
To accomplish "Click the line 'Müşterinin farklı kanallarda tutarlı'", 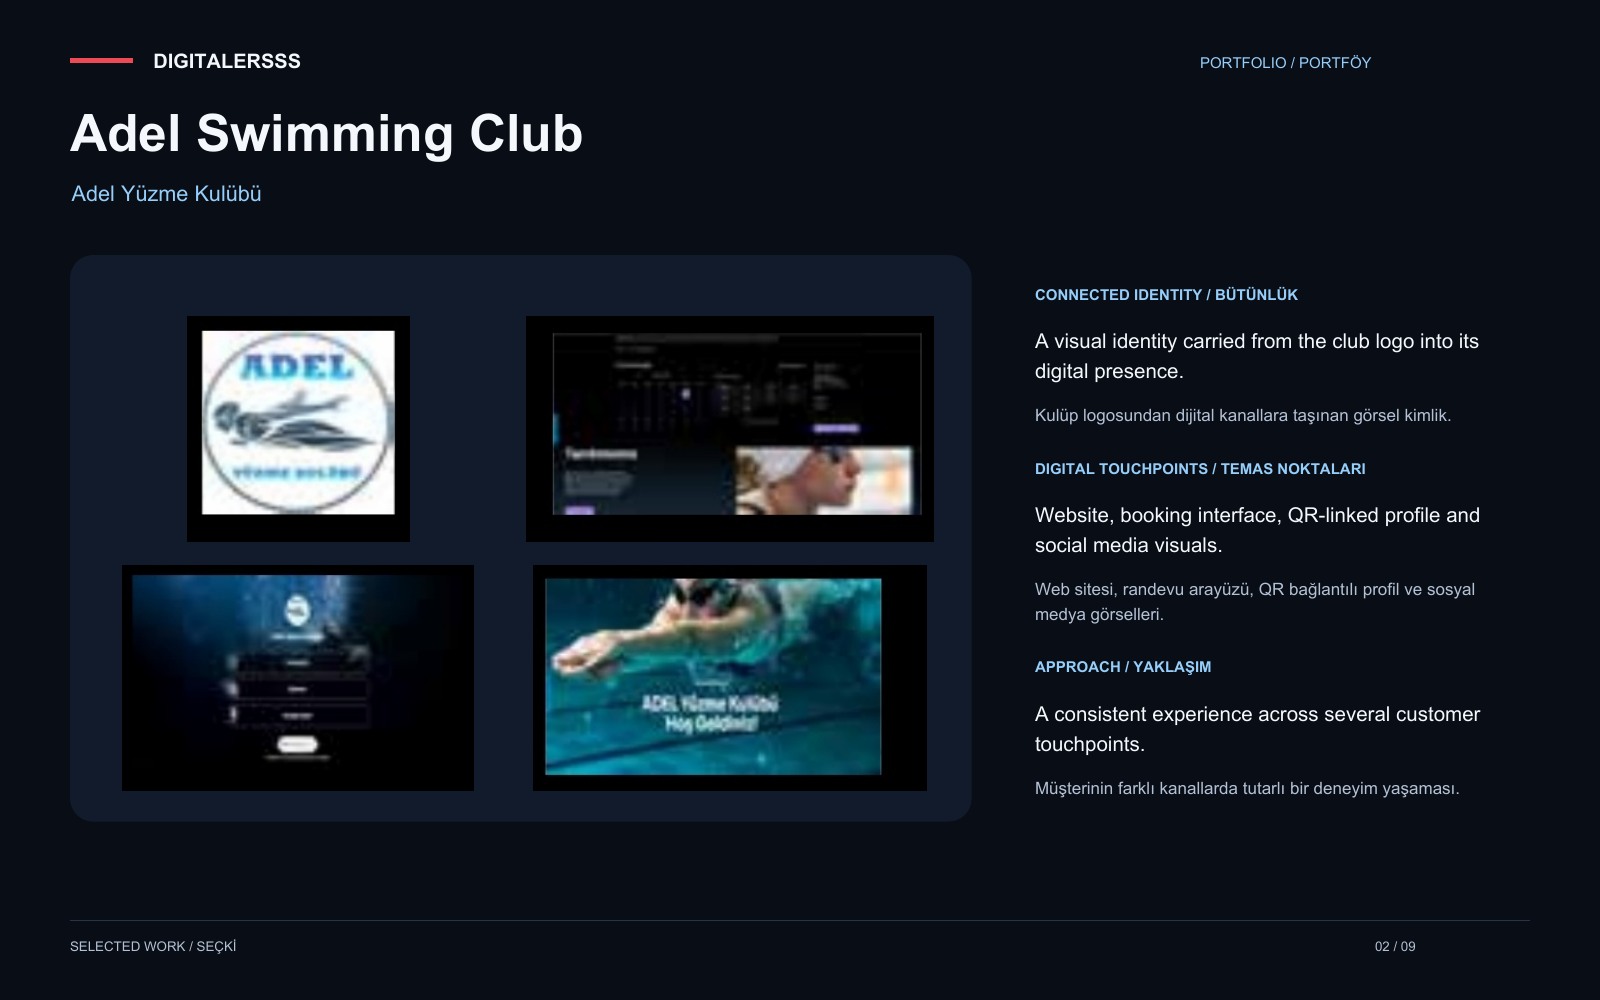I will 1247,789.
